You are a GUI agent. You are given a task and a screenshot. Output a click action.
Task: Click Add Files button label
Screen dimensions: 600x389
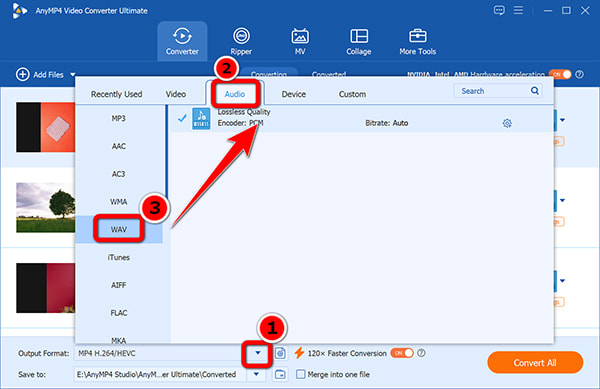[x=48, y=75]
